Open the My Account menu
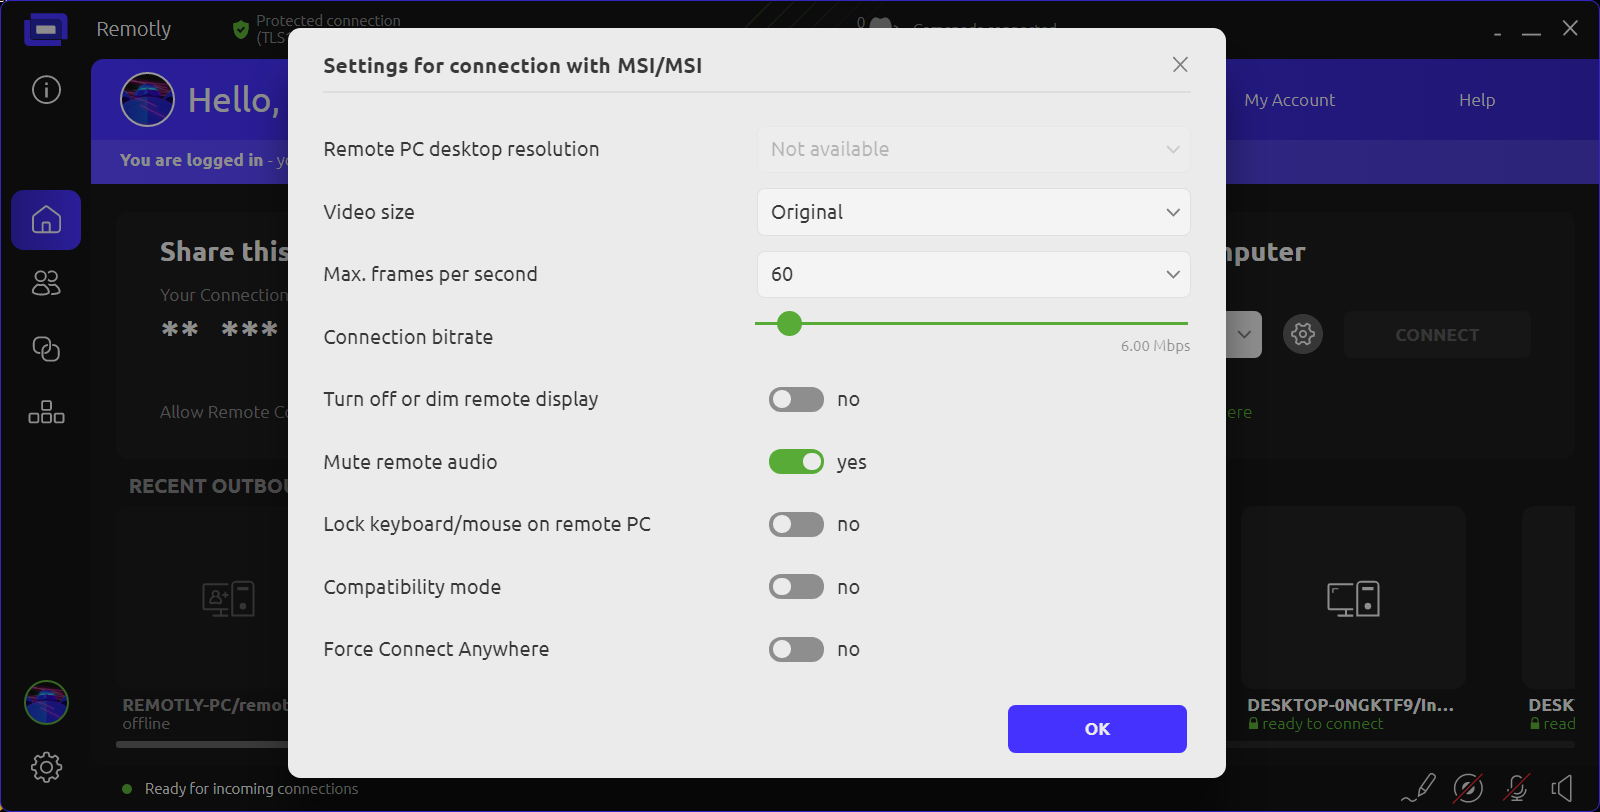The height and width of the screenshot is (812, 1600). pos(1289,100)
